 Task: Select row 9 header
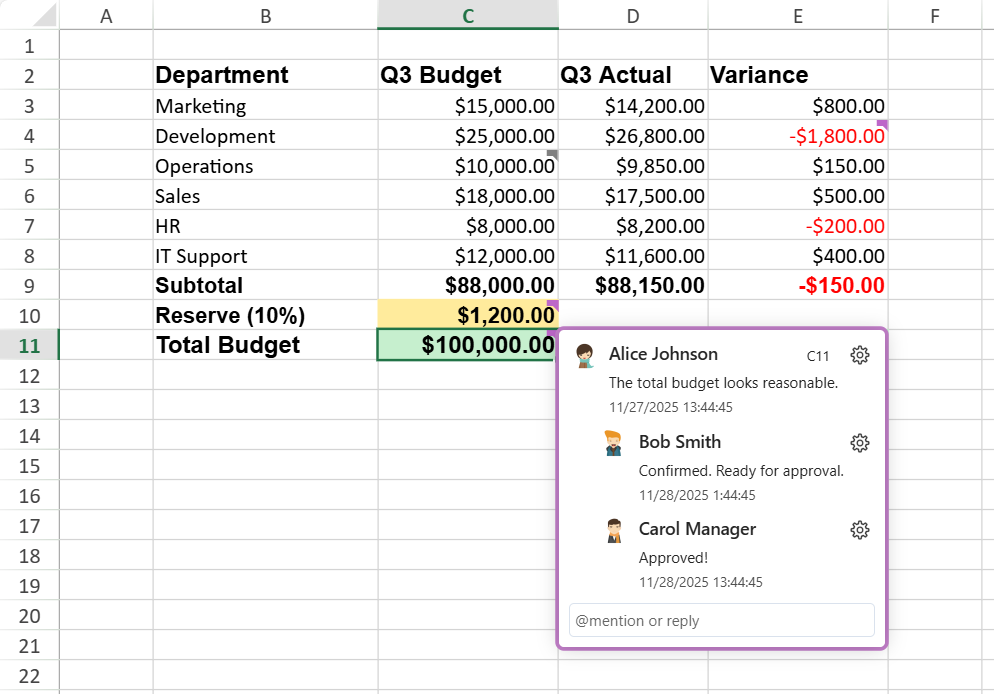point(28,285)
